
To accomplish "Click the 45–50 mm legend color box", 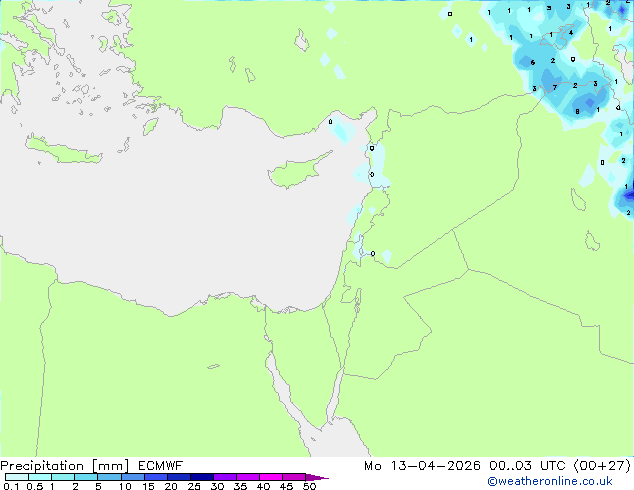I will 294,477.
